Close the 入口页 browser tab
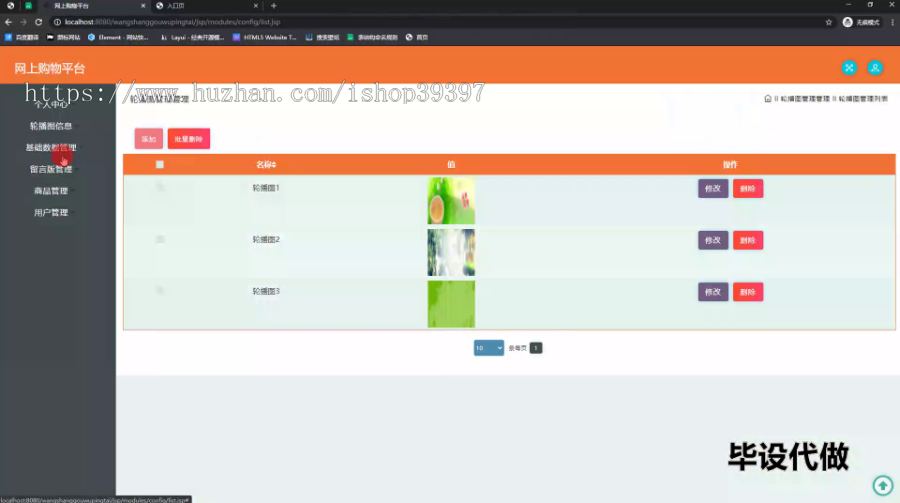Viewport: 900px width, 503px height. 255,6
